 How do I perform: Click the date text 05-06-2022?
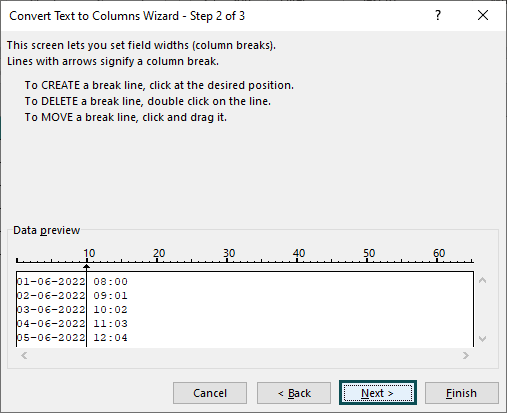[51, 338]
